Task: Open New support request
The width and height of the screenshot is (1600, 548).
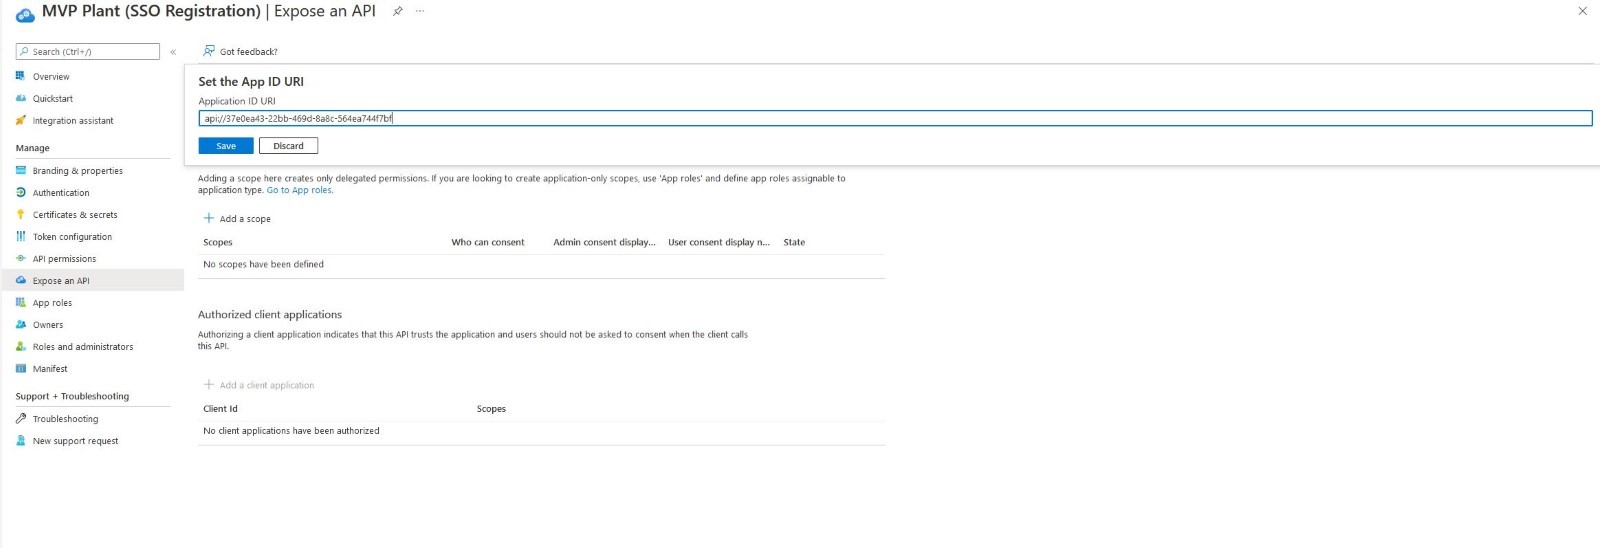Action: pos(75,441)
